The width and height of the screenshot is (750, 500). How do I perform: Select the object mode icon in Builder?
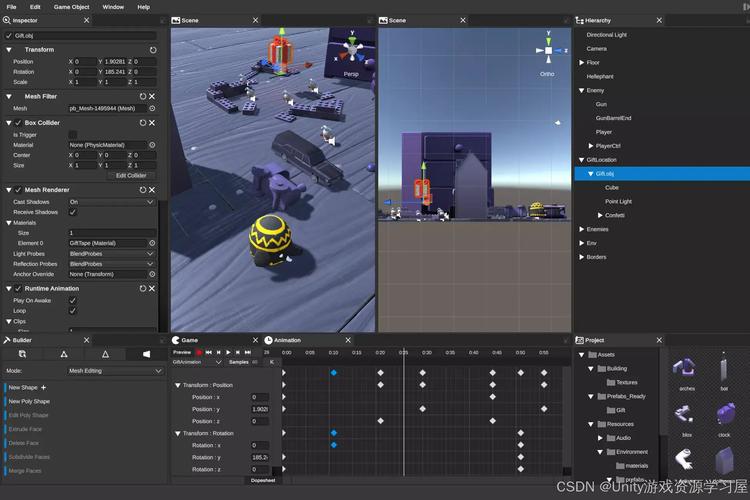pos(22,354)
